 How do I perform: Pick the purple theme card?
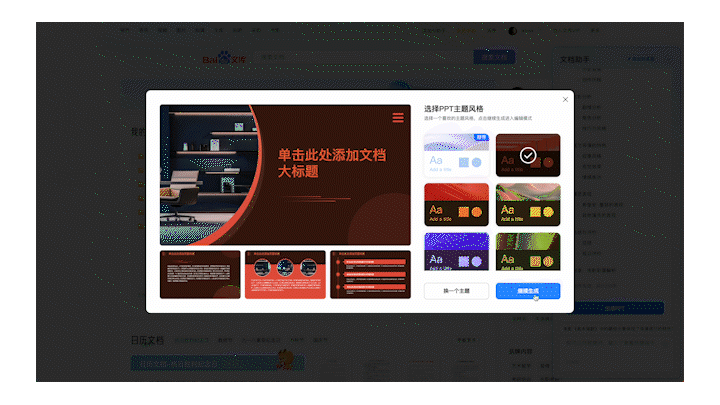(x=456, y=251)
